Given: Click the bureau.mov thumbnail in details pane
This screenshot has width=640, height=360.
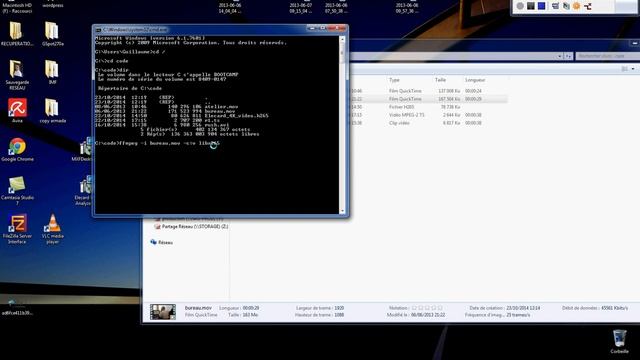Looking at the screenshot, I should click(x=162, y=312).
